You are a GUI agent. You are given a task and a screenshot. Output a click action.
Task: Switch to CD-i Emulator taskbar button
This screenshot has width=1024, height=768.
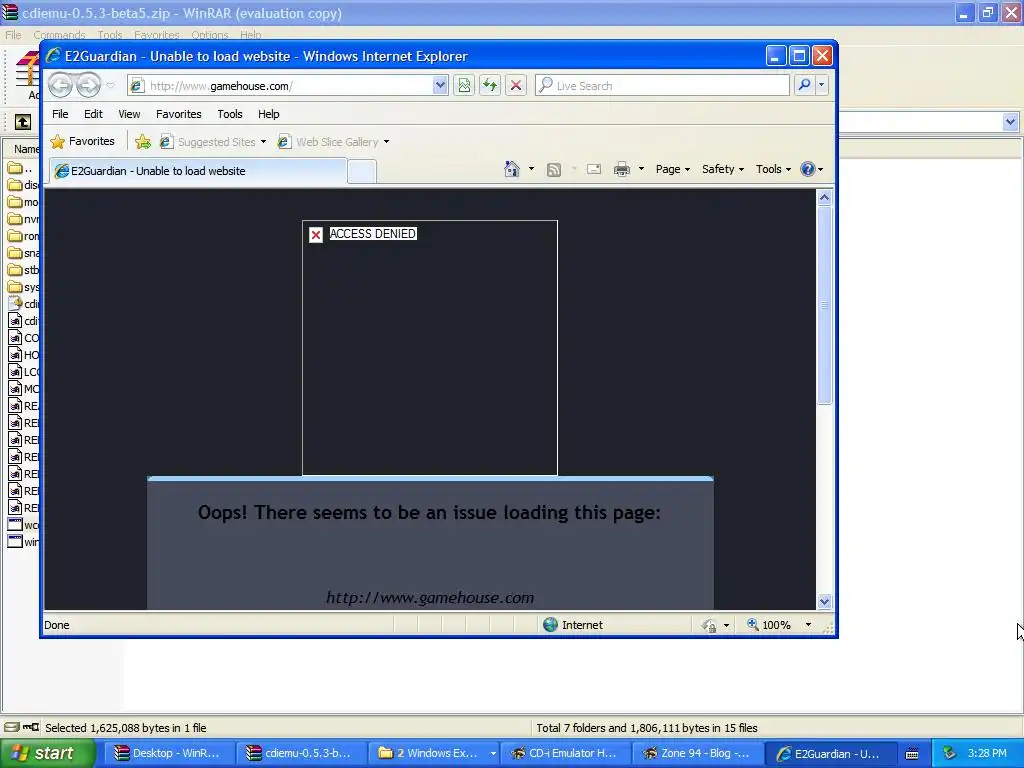click(564, 754)
